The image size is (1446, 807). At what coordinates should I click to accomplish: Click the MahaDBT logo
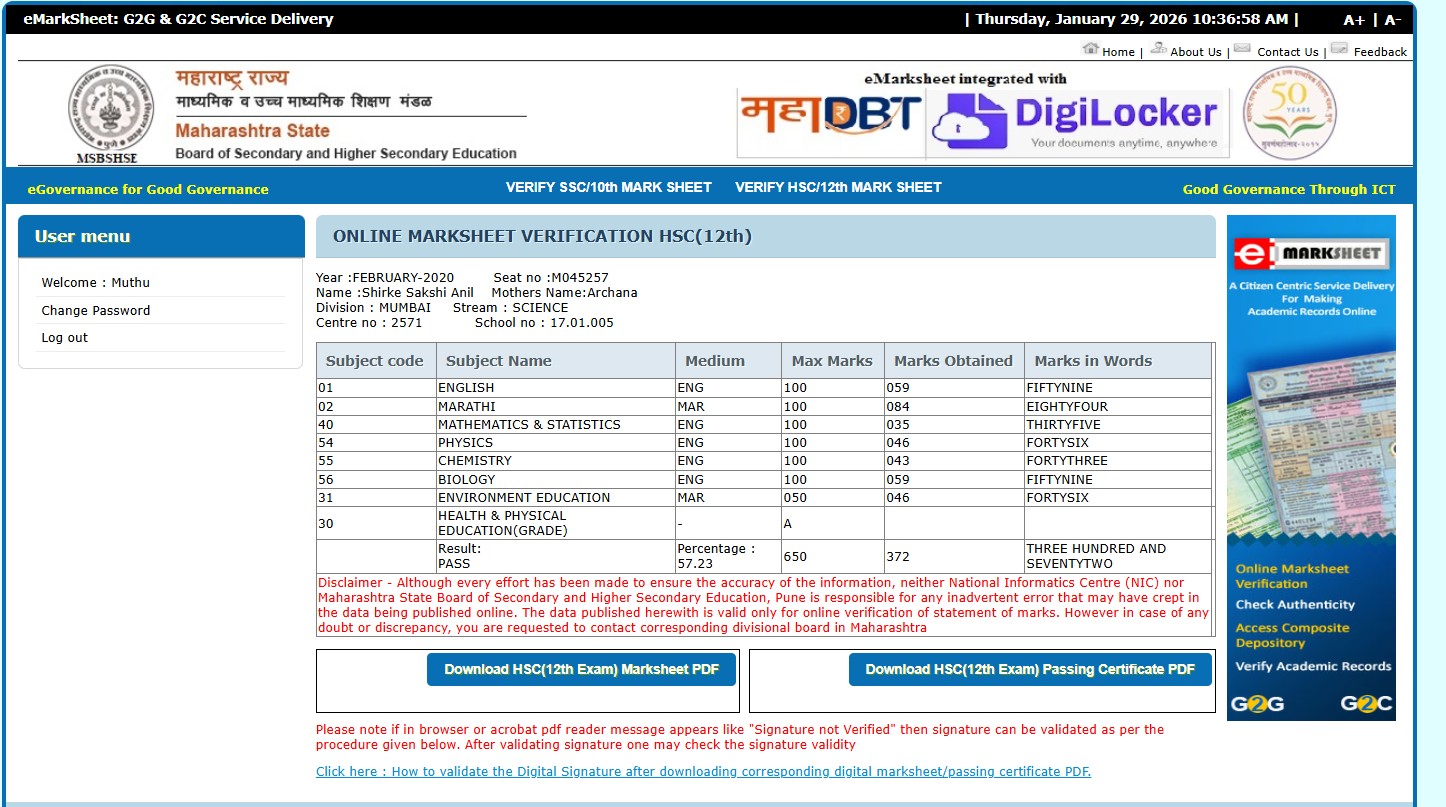[829, 118]
